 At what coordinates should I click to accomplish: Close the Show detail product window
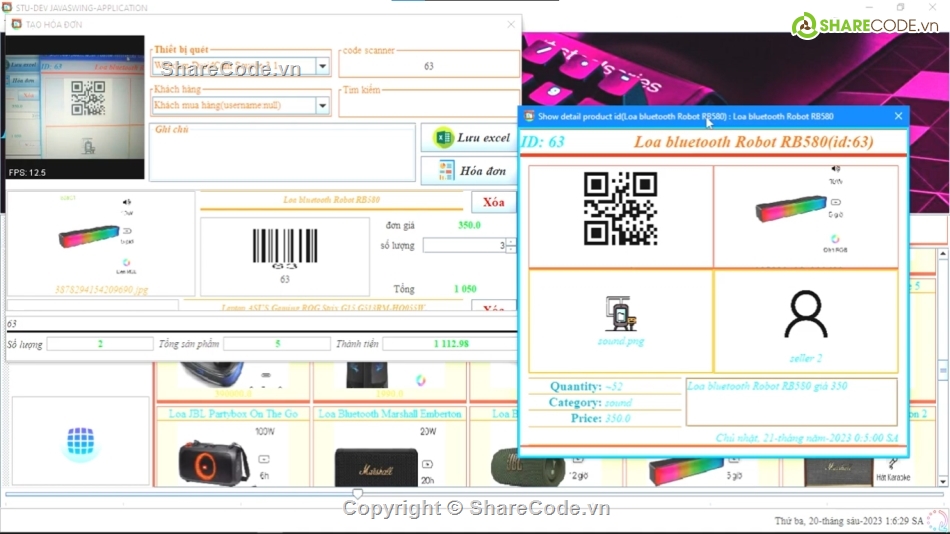point(898,116)
